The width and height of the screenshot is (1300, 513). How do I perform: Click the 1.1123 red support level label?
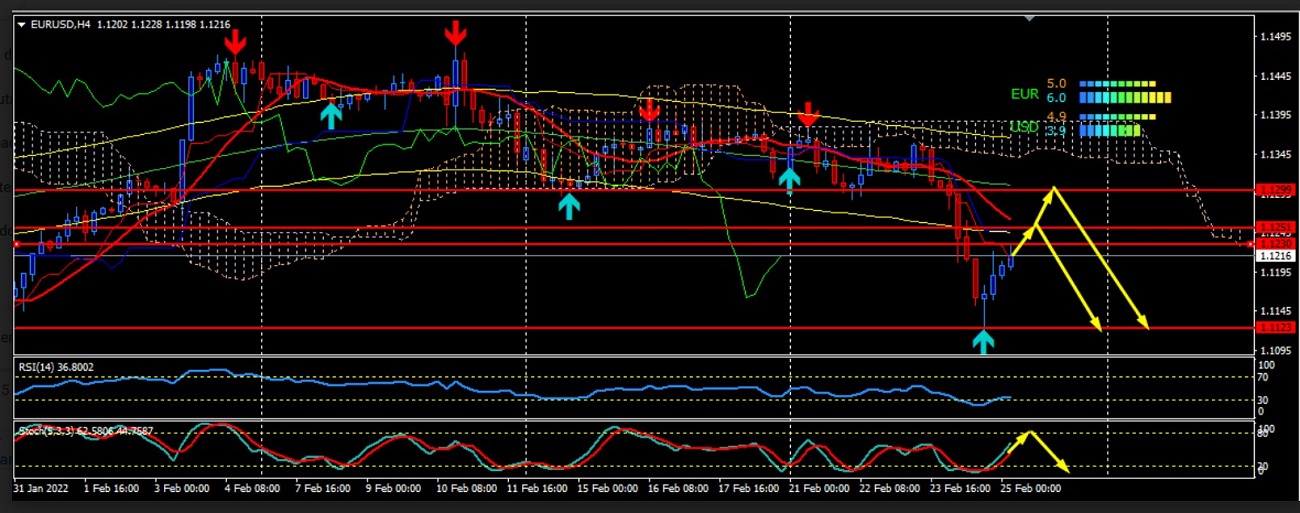(1275, 327)
